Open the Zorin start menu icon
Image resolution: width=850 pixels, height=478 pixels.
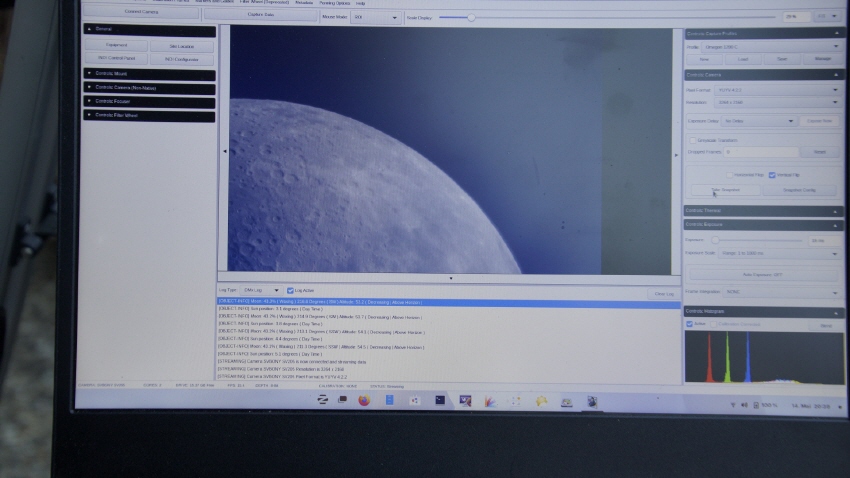pyautogui.click(x=323, y=400)
